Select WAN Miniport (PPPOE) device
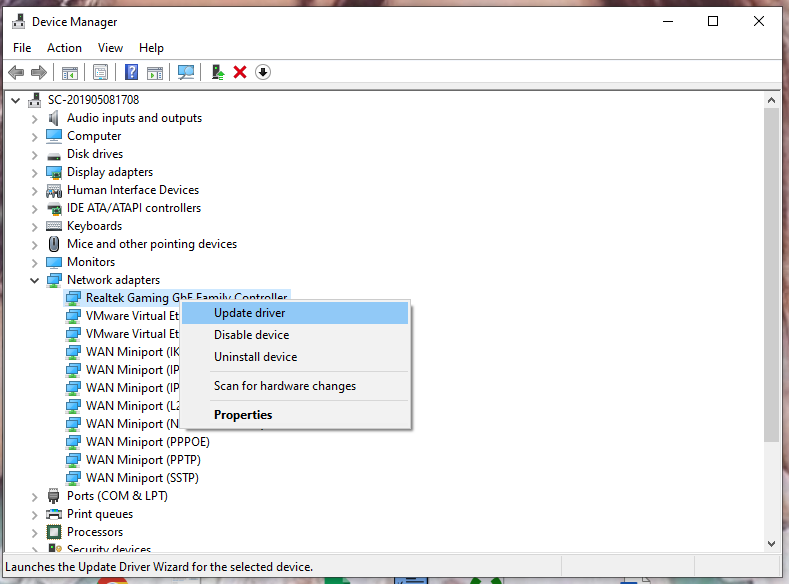789x584 pixels. [147, 442]
